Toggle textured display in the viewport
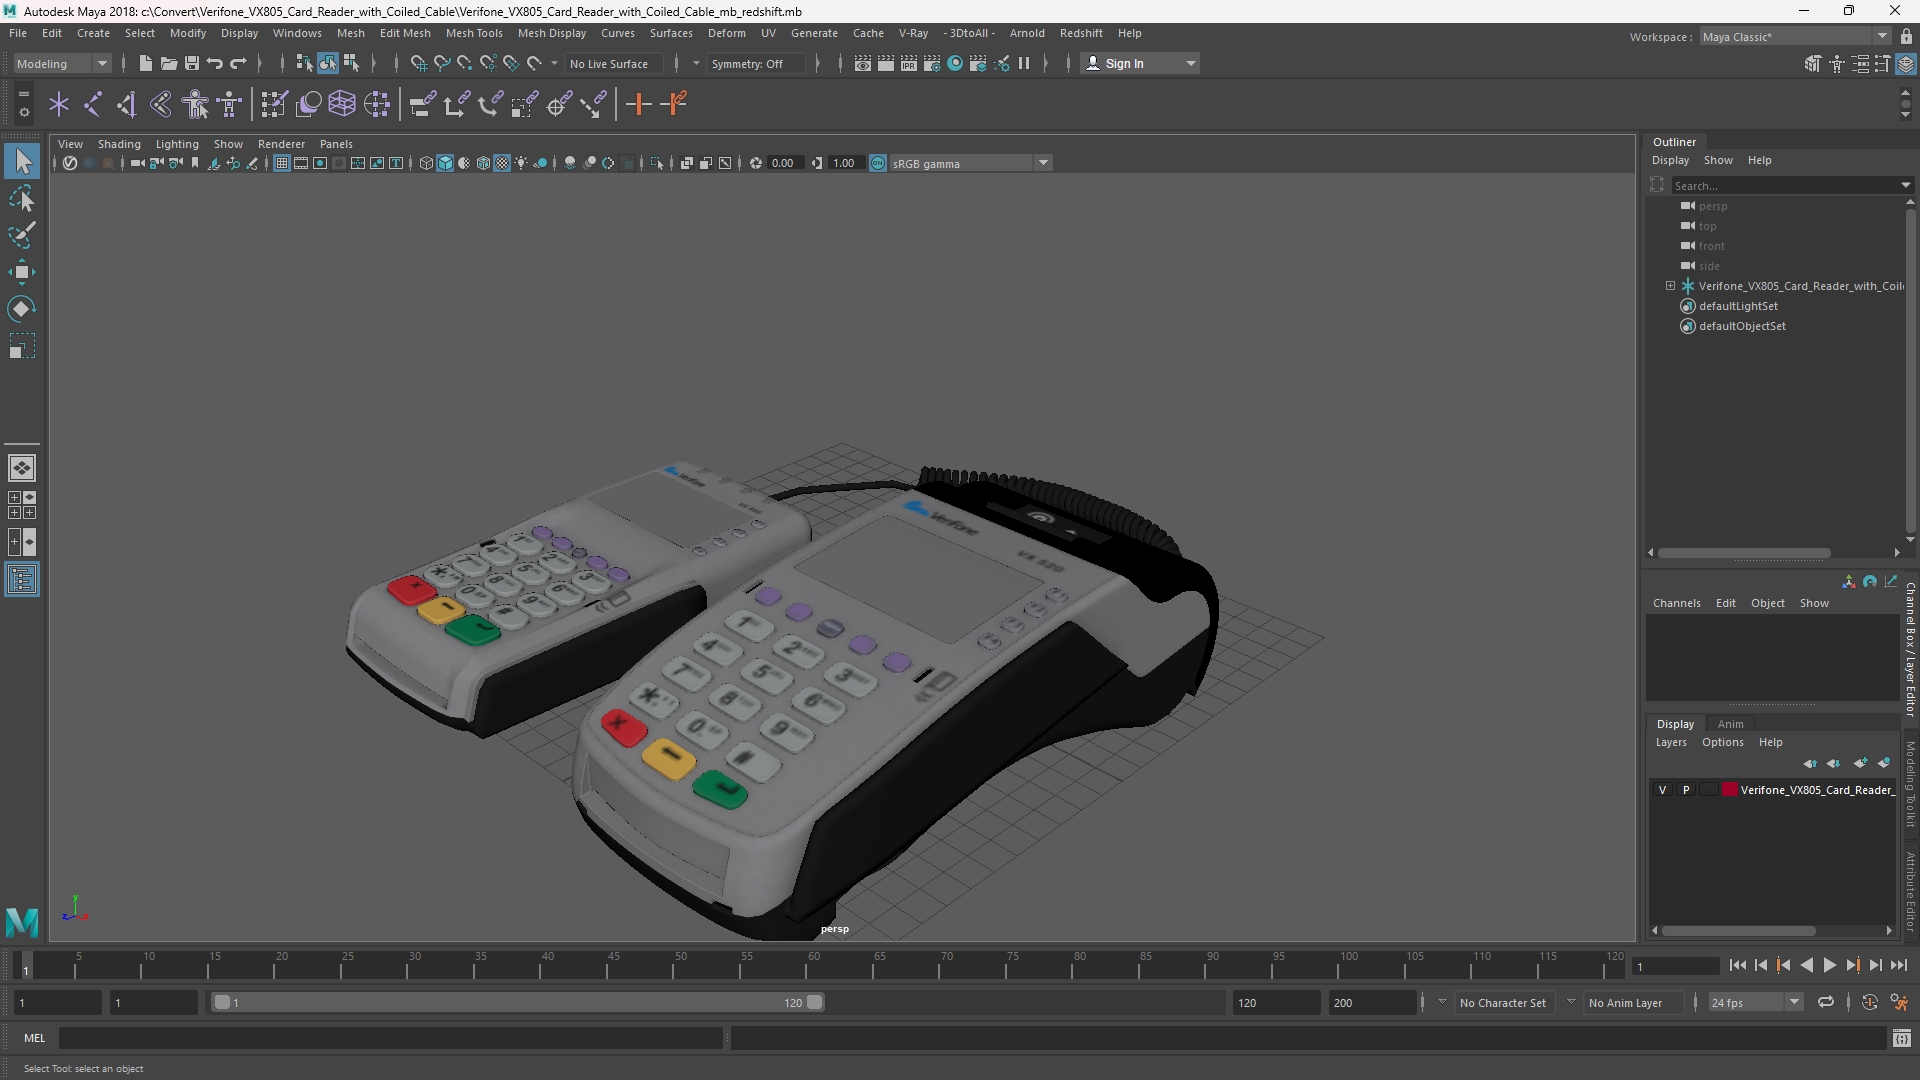 click(x=502, y=163)
